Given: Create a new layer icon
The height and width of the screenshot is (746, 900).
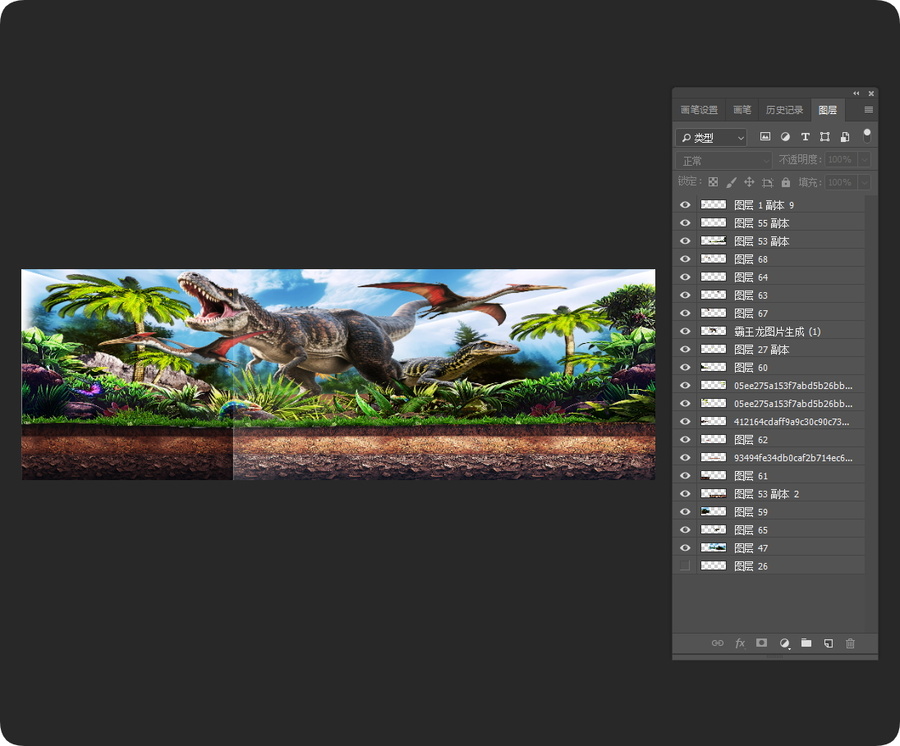Looking at the screenshot, I should [x=828, y=643].
